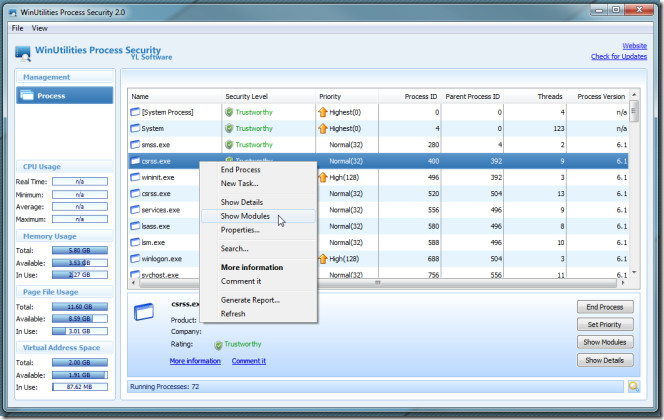Click the wininit.exe process icon

135,177
